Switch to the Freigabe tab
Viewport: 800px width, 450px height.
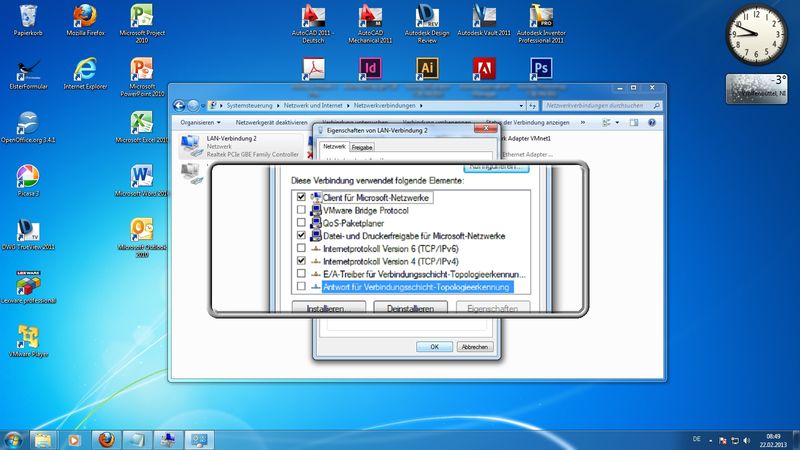(x=362, y=147)
